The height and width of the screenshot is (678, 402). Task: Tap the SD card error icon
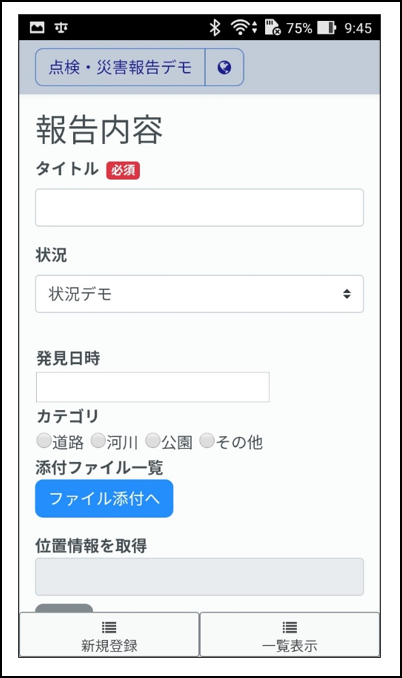click(x=272, y=27)
